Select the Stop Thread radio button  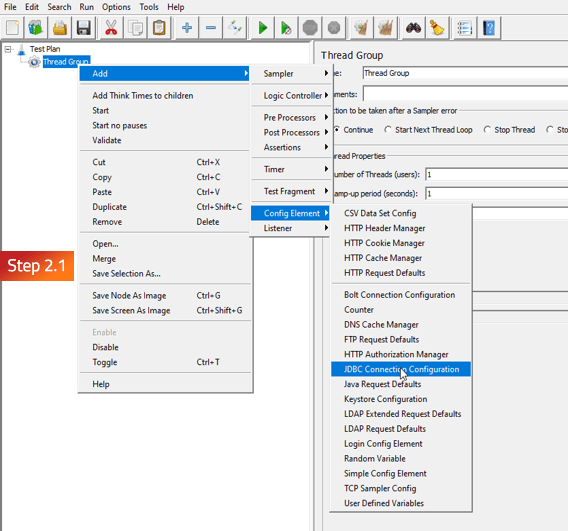pos(487,129)
